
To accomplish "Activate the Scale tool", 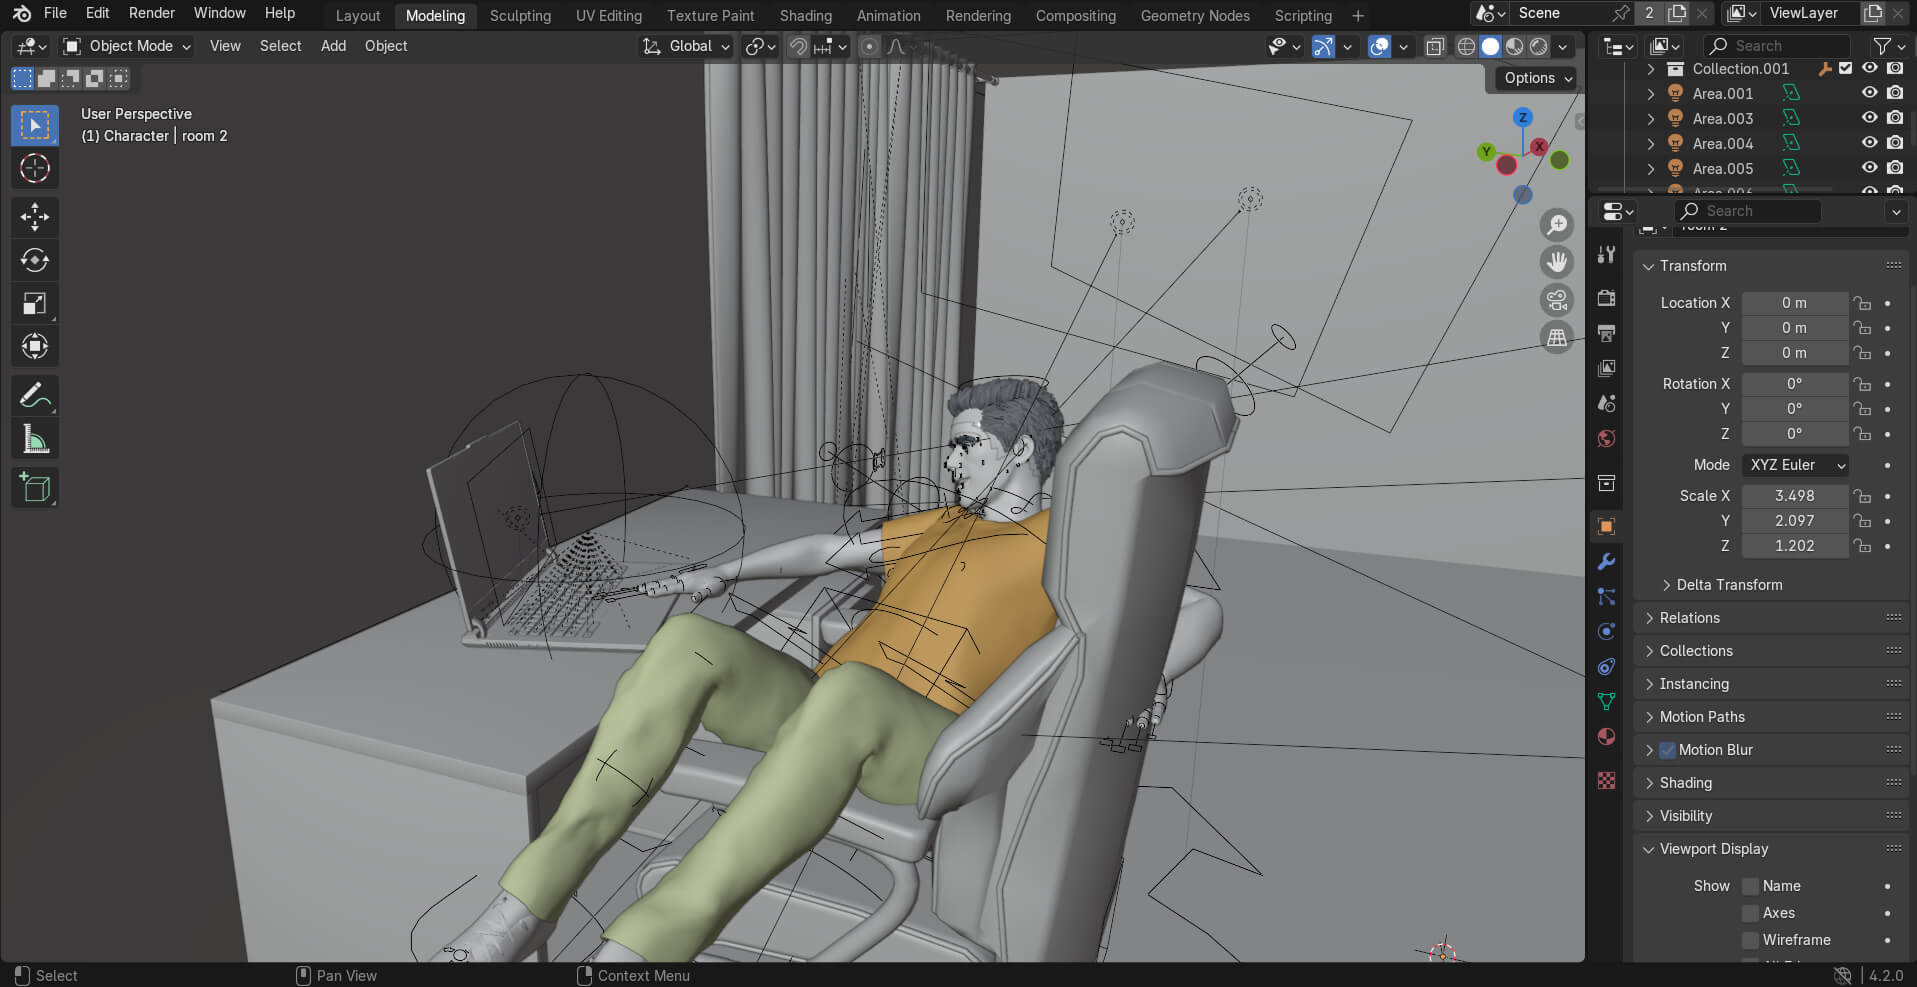I will coord(35,303).
